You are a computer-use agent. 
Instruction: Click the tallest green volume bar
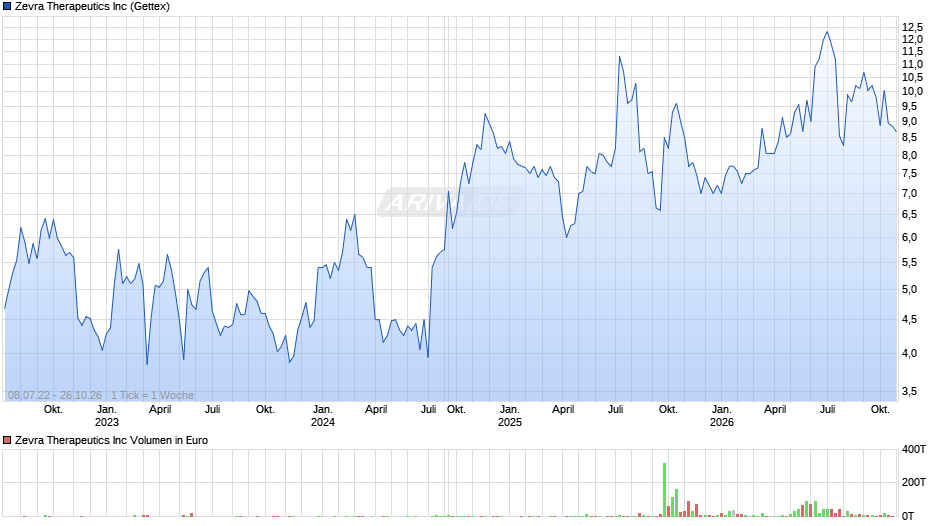tap(664, 489)
